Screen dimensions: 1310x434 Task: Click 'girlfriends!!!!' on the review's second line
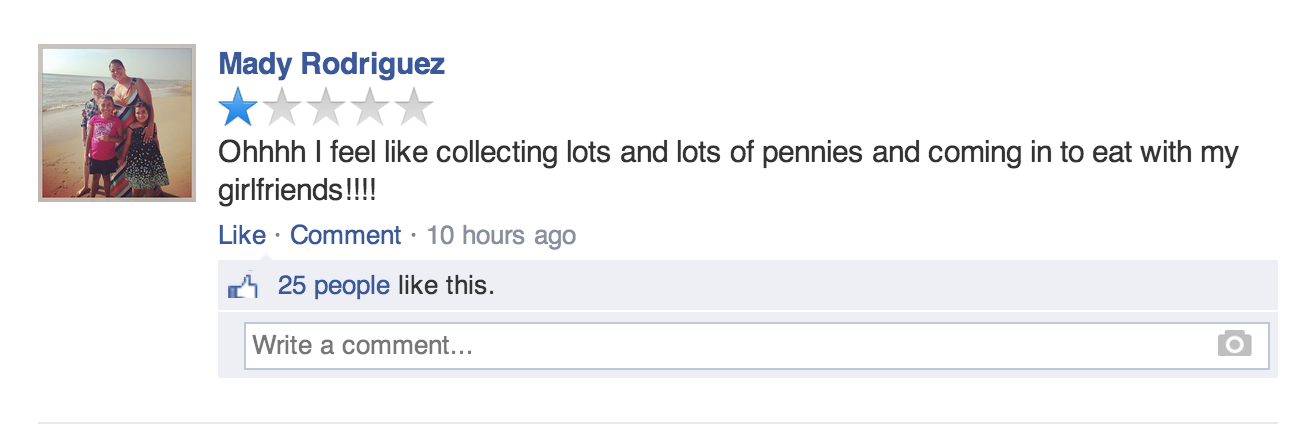pyautogui.click(x=304, y=188)
